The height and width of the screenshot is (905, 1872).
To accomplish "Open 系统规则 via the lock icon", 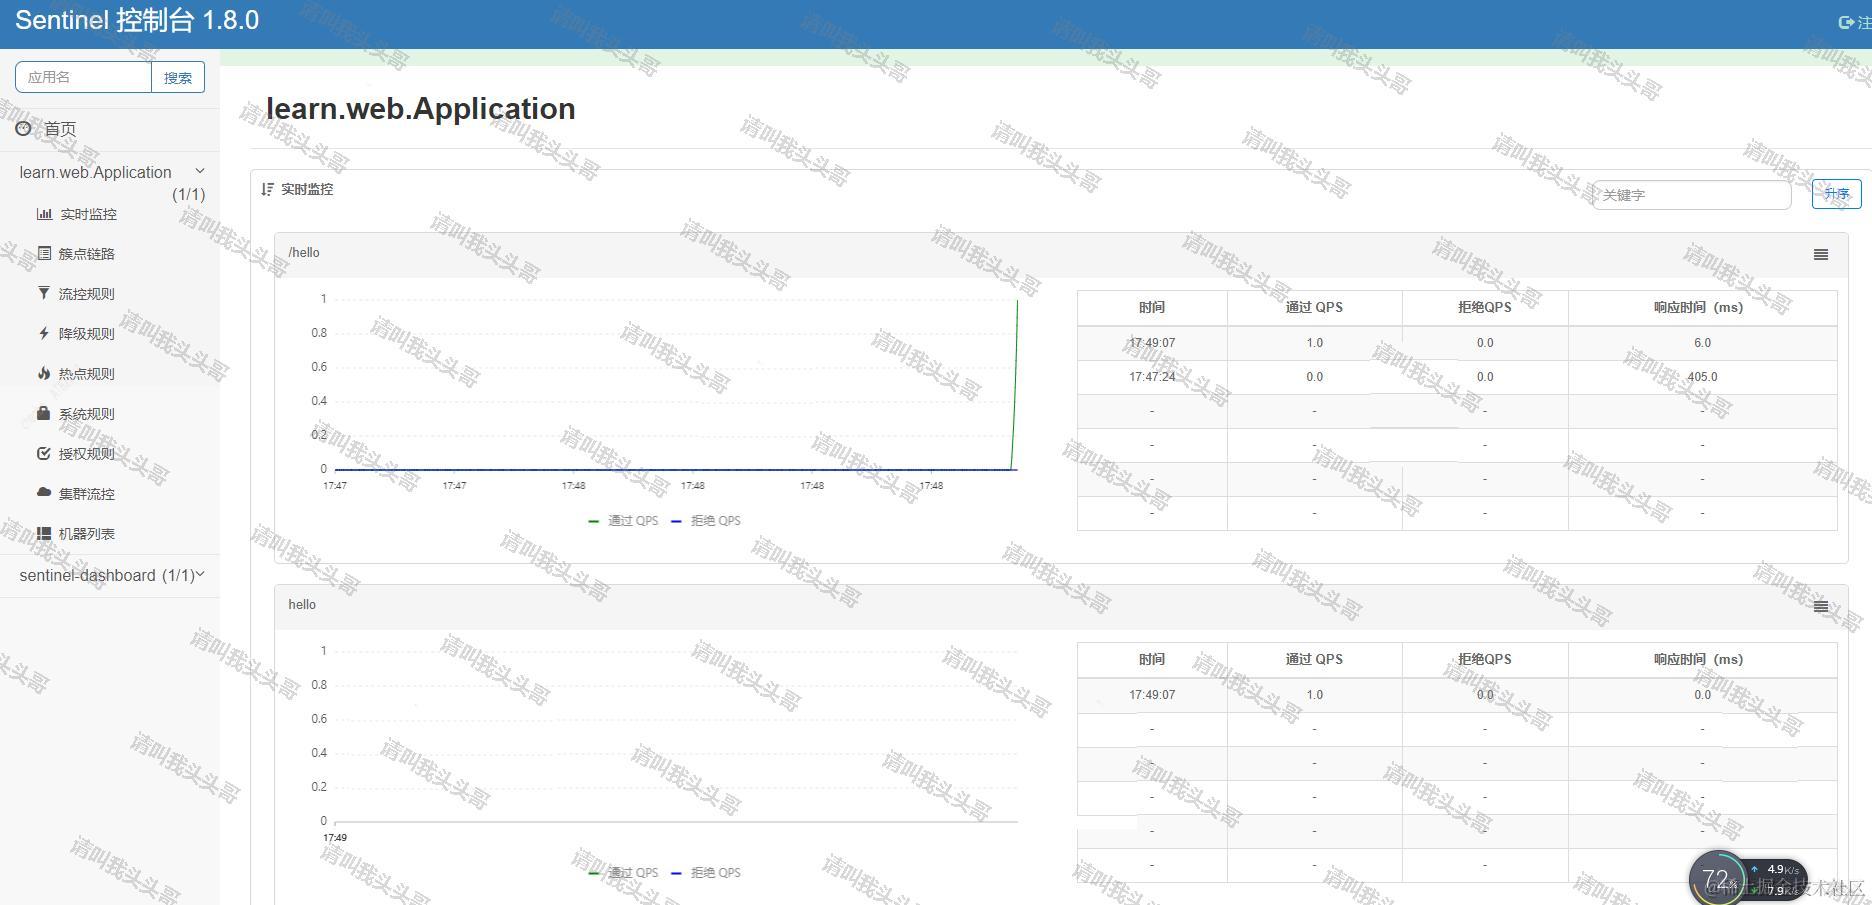I will point(43,413).
